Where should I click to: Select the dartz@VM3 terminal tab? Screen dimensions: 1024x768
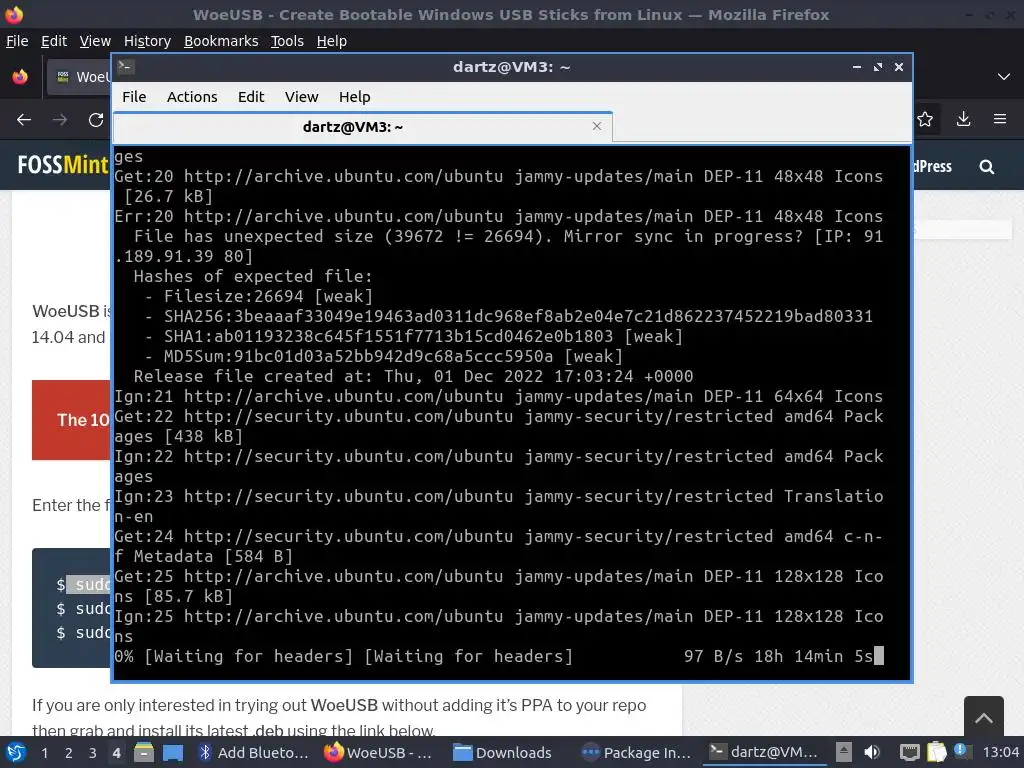(353, 127)
